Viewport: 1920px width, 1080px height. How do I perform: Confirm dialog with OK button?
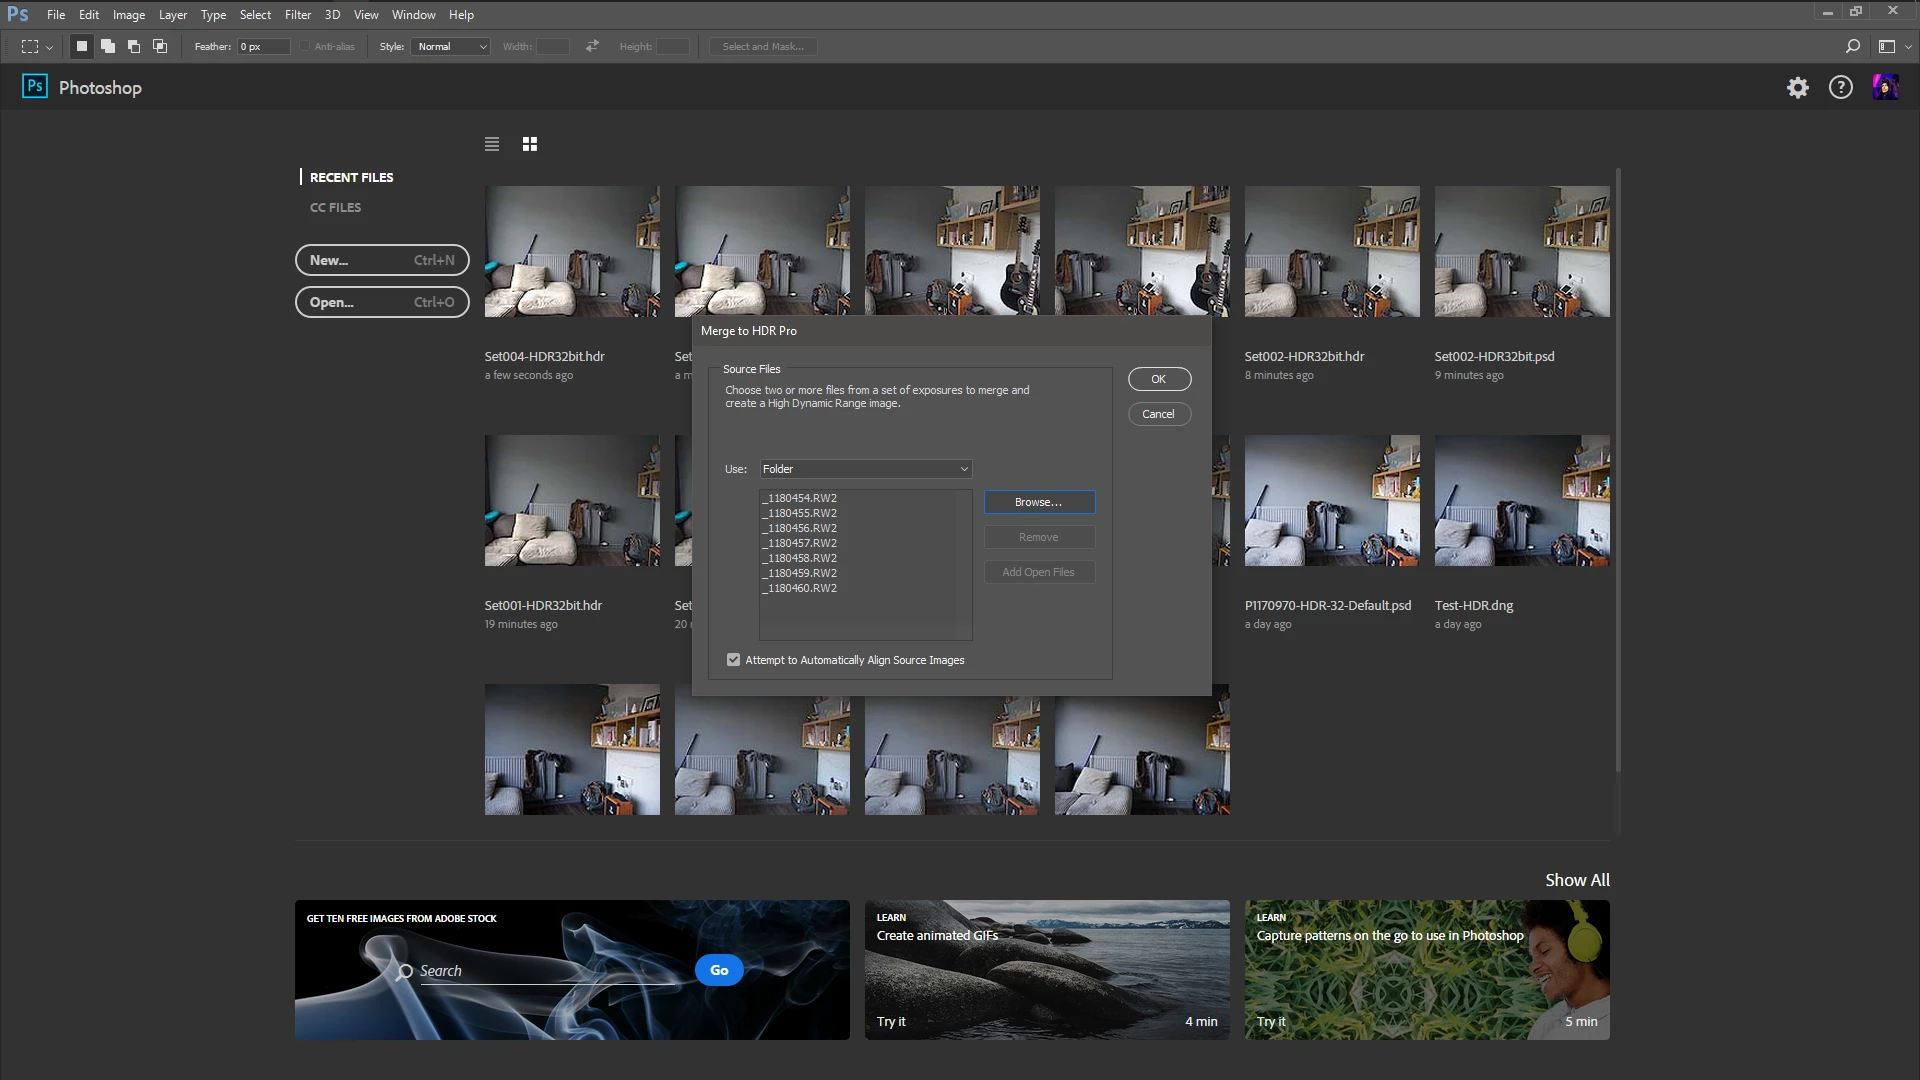click(x=1159, y=379)
